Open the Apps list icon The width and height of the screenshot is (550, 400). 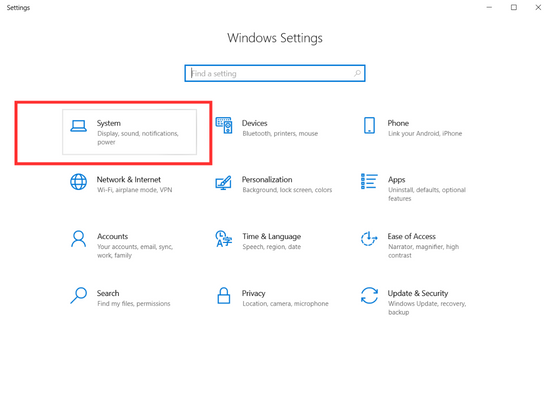pyautogui.click(x=369, y=181)
